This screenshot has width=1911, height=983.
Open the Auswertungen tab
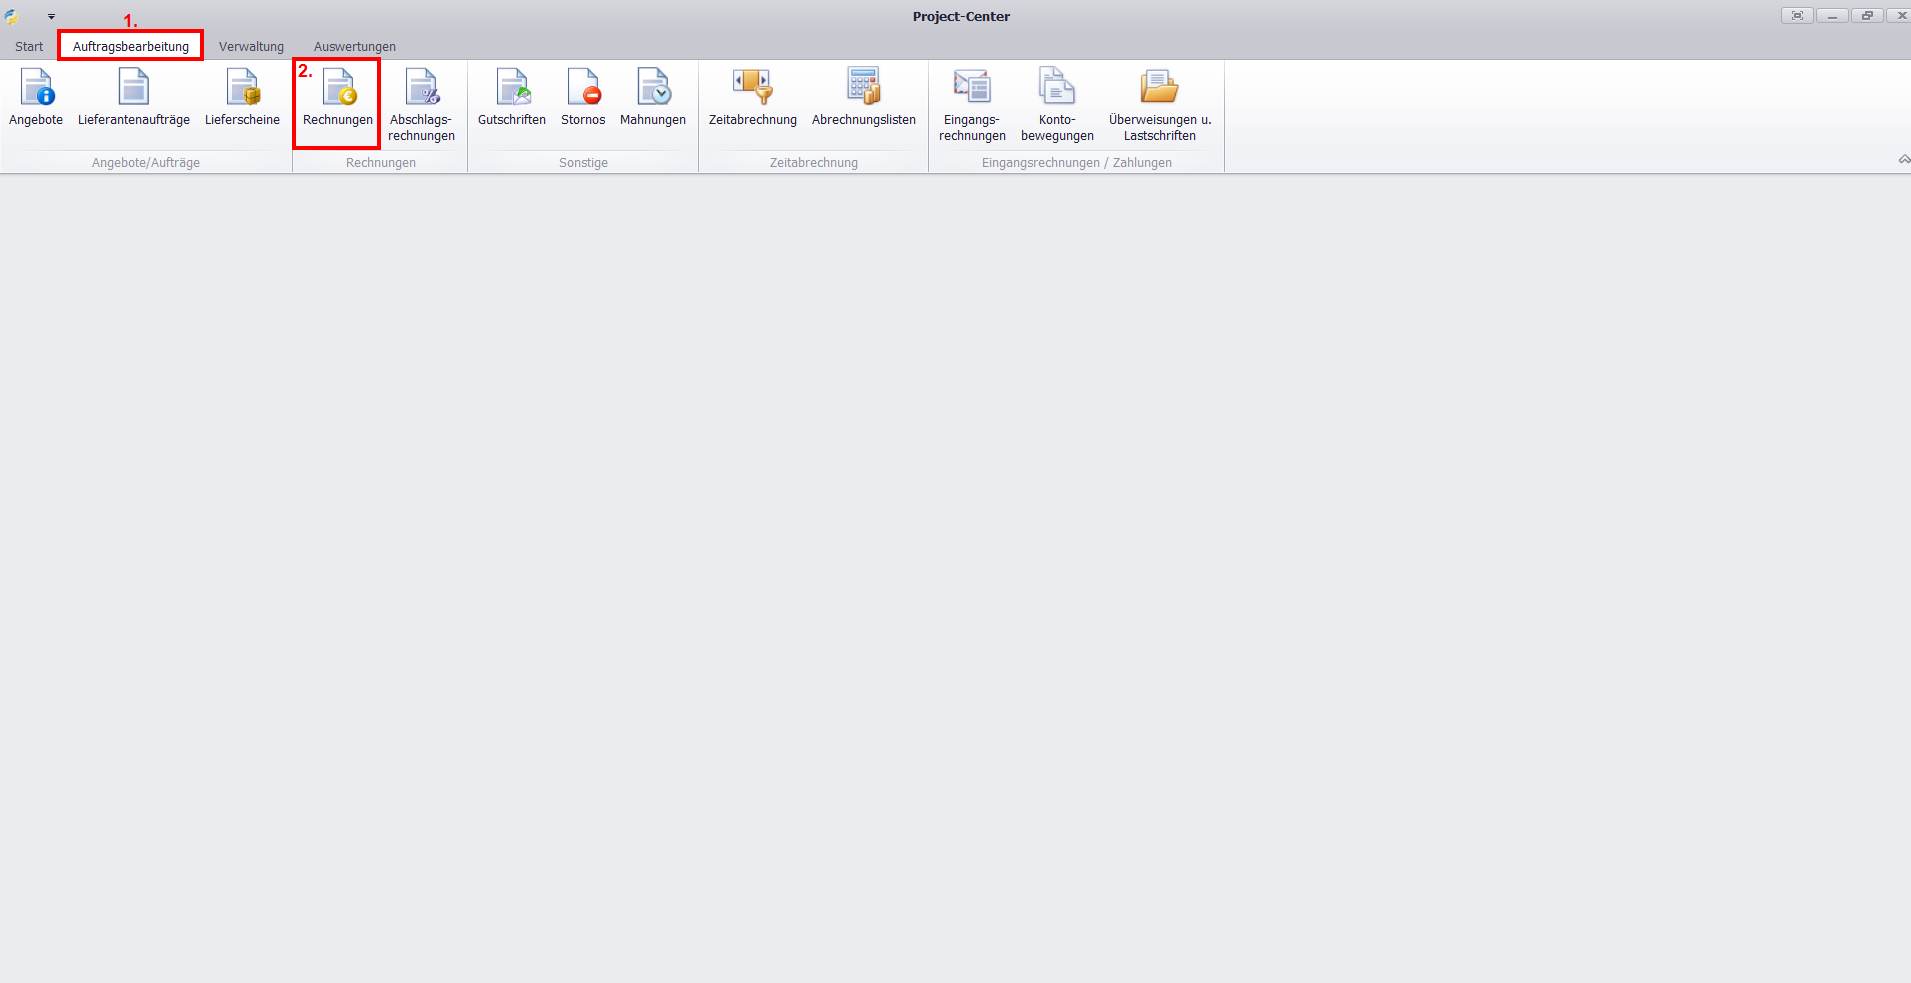(355, 47)
